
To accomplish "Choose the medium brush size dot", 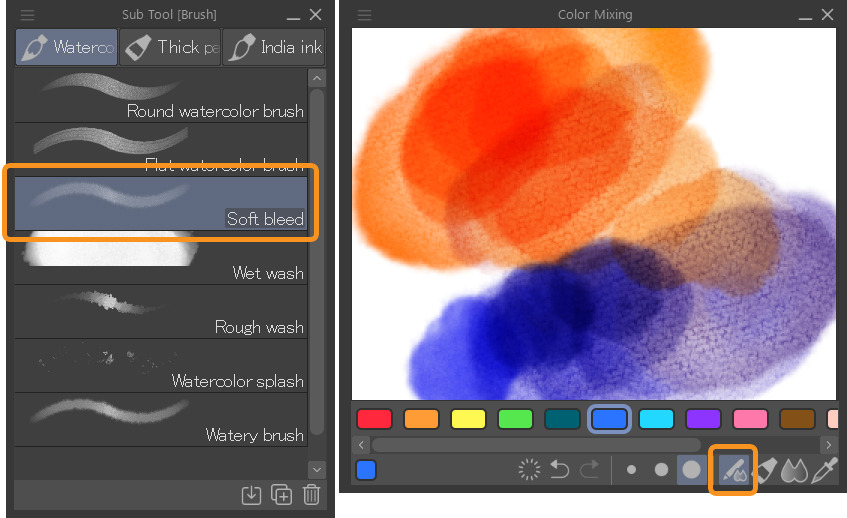I will (x=661, y=470).
